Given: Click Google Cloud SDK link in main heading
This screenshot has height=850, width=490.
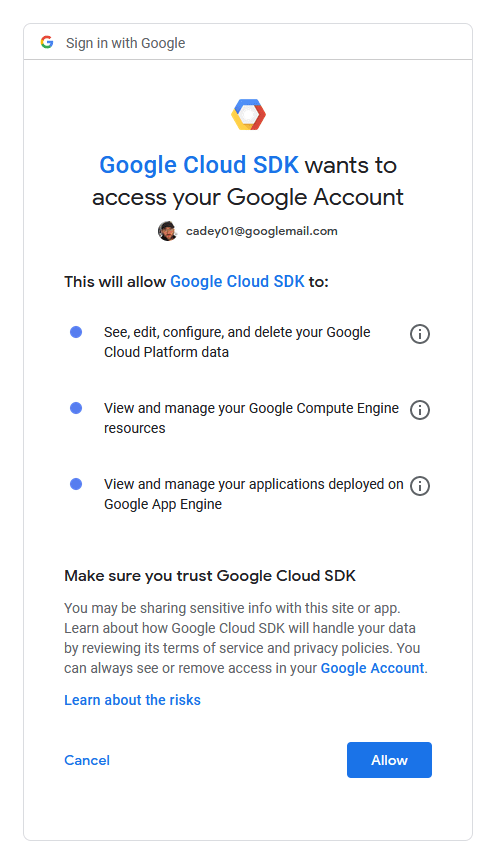Looking at the screenshot, I should click(199, 165).
